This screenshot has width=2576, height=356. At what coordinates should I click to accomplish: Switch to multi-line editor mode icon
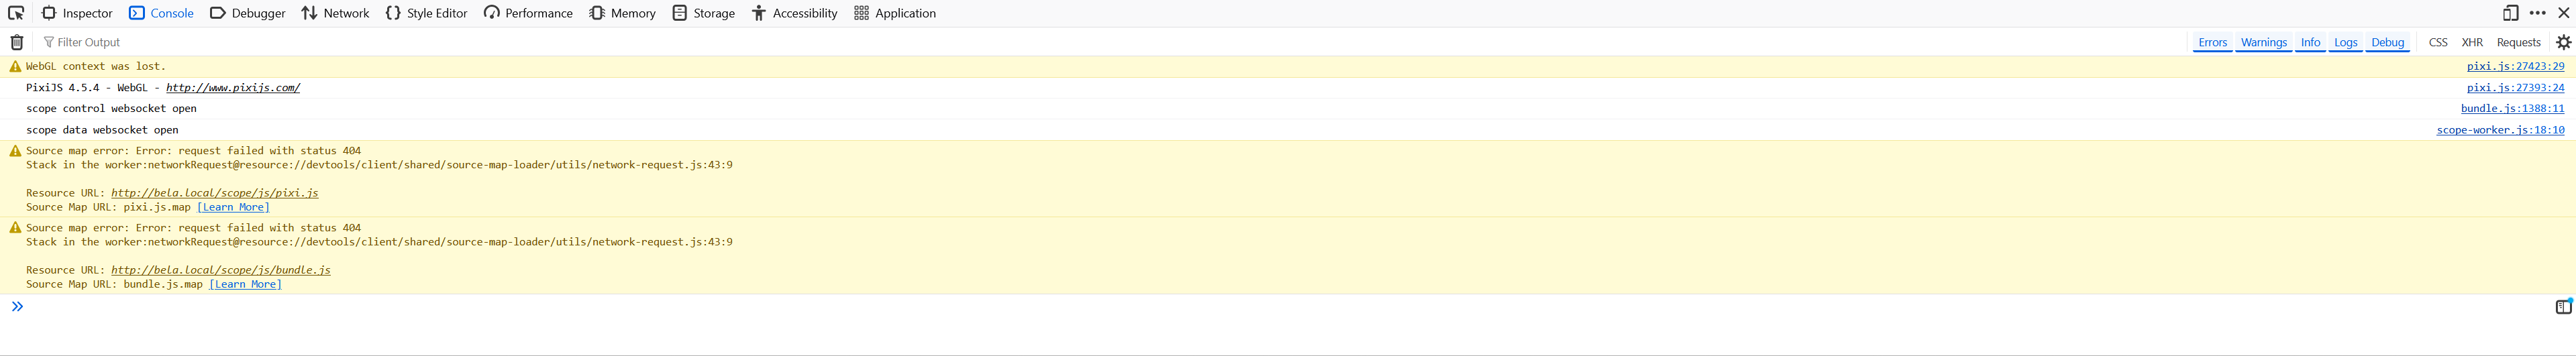point(2563,307)
